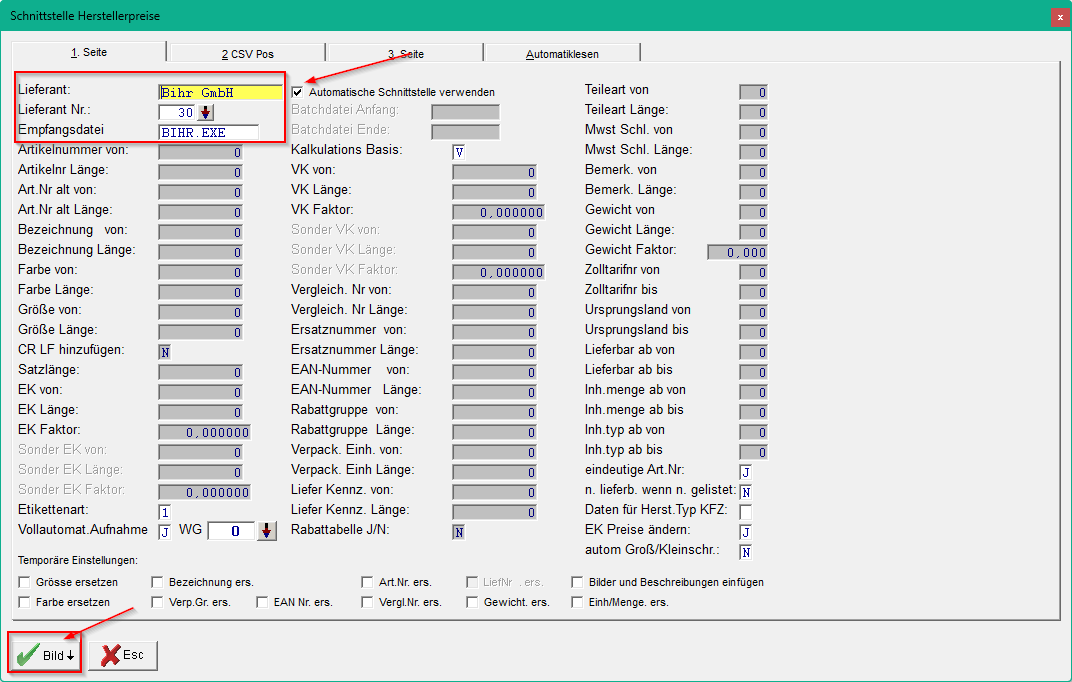Click the Mwst Schl. von field
The height and width of the screenshot is (682, 1072).
coord(753,132)
